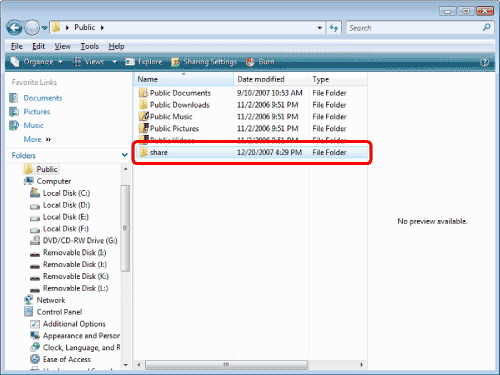This screenshot has height=375, width=500.
Task: Select the Public Downloads folder
Action: tap(180, 105)
